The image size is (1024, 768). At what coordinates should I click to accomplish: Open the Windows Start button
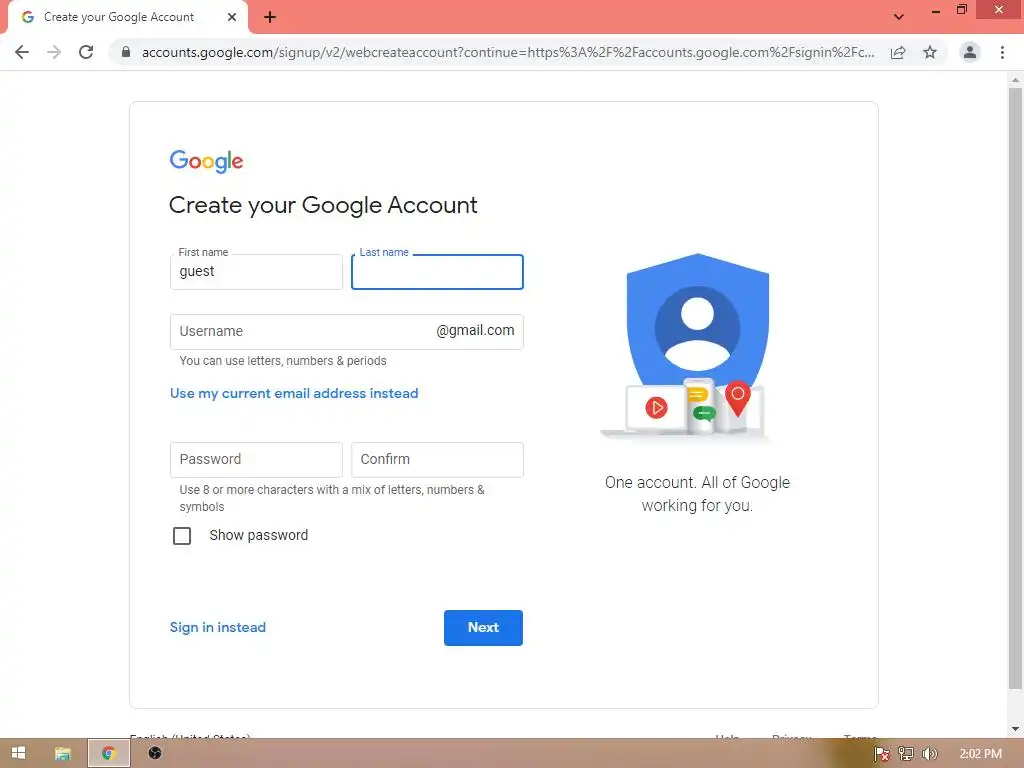pos(19,753)
